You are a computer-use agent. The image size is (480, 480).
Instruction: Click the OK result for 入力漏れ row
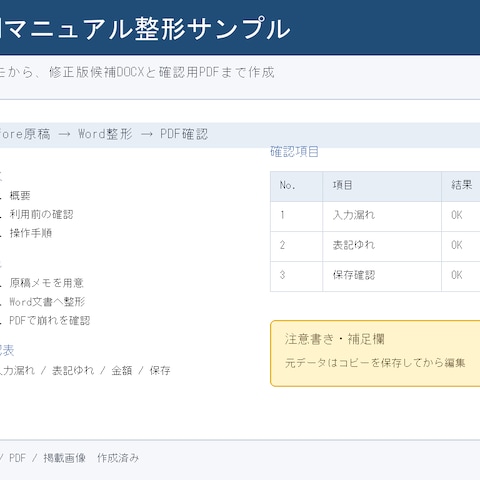457,215
